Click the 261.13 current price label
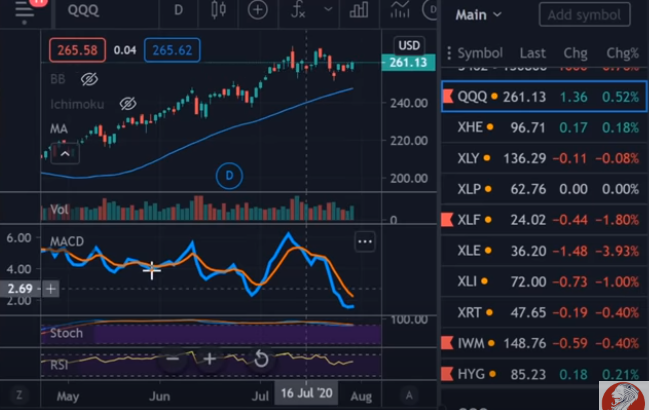 coord(408,62)
